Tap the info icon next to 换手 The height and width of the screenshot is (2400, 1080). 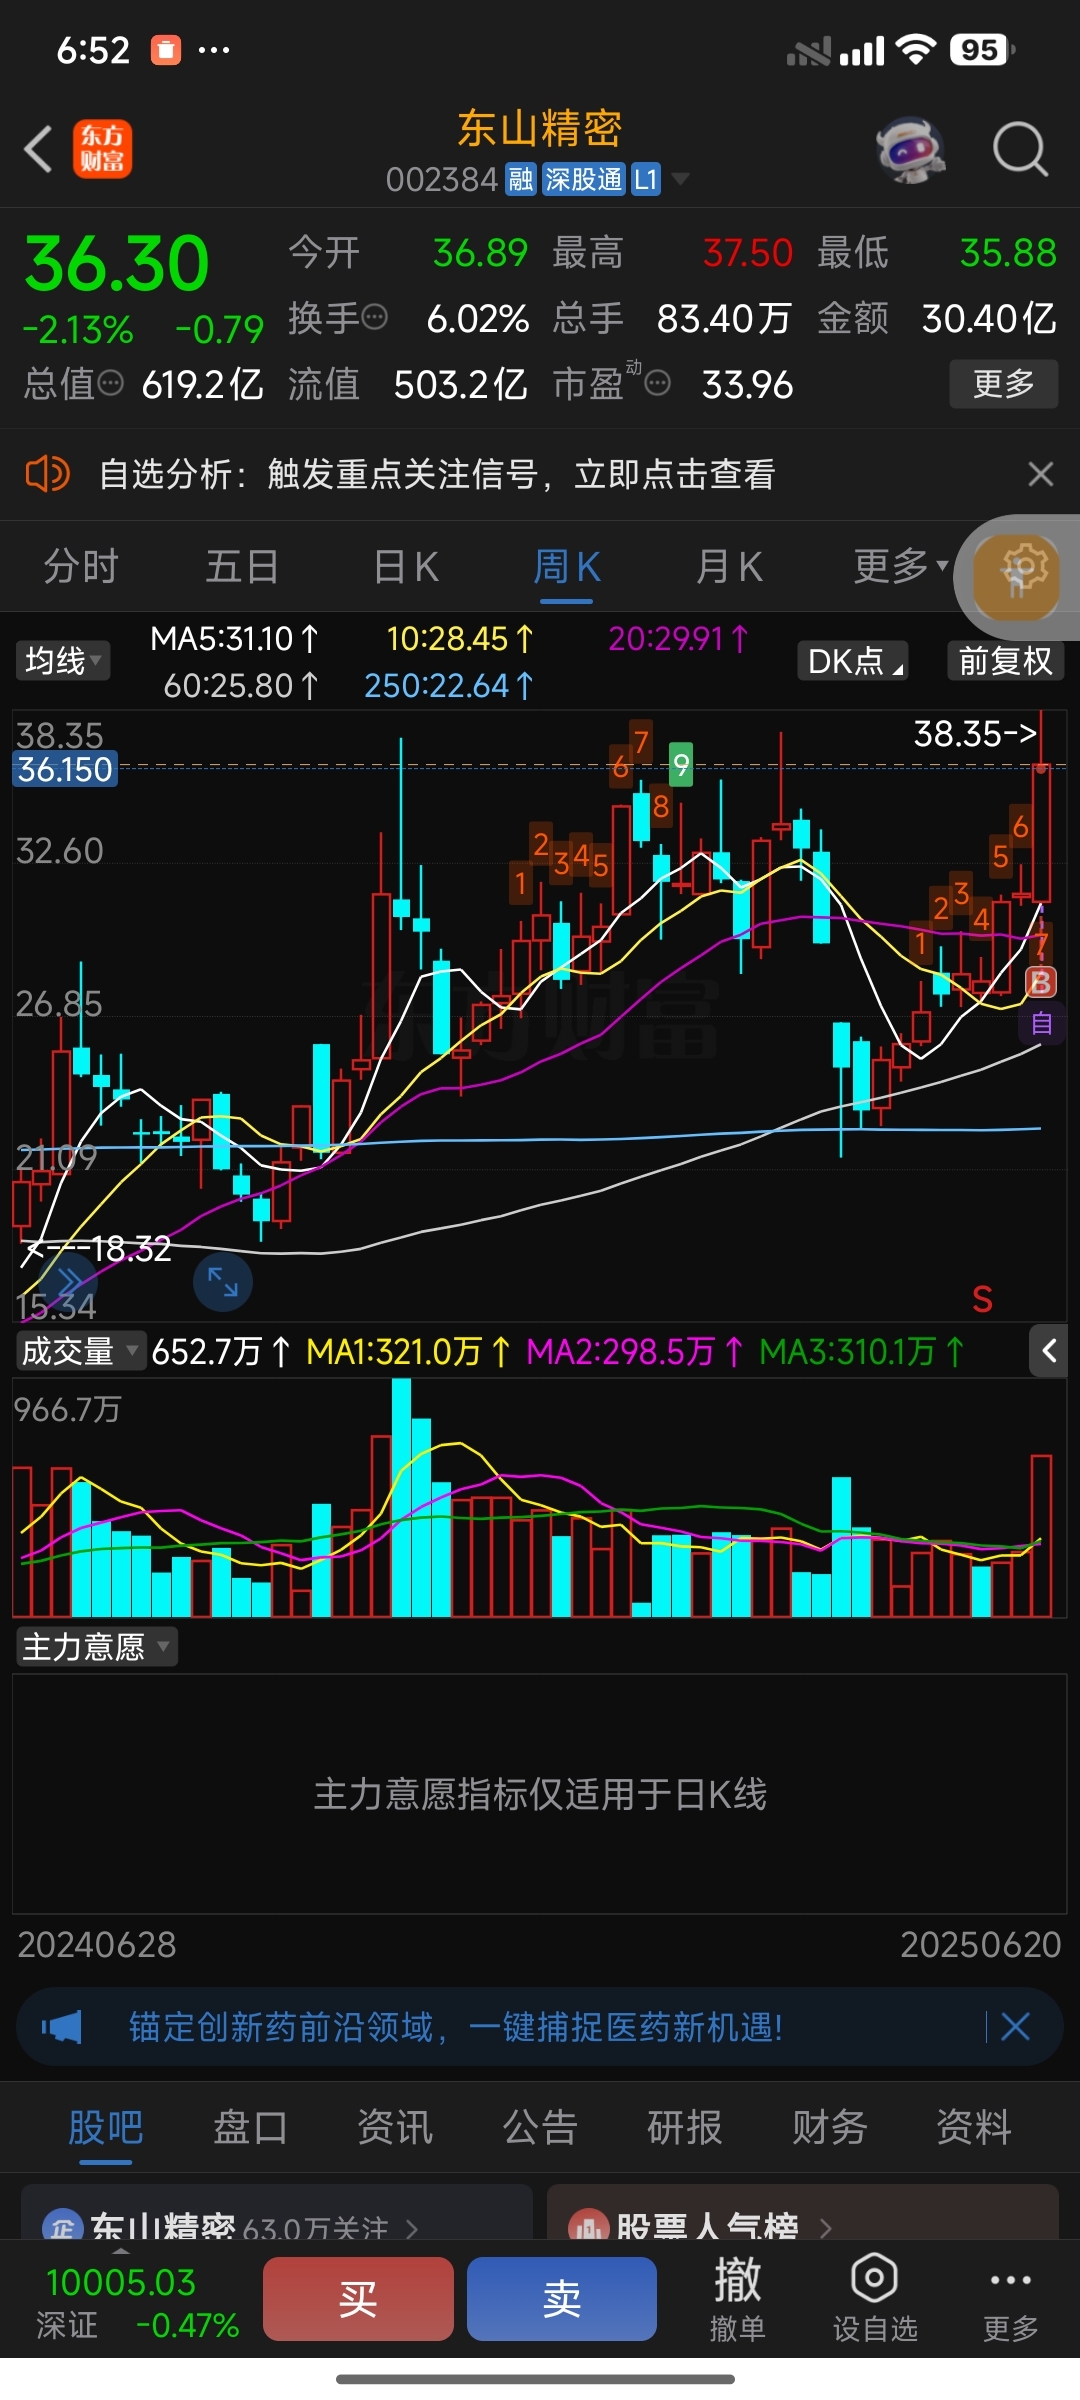374,318
